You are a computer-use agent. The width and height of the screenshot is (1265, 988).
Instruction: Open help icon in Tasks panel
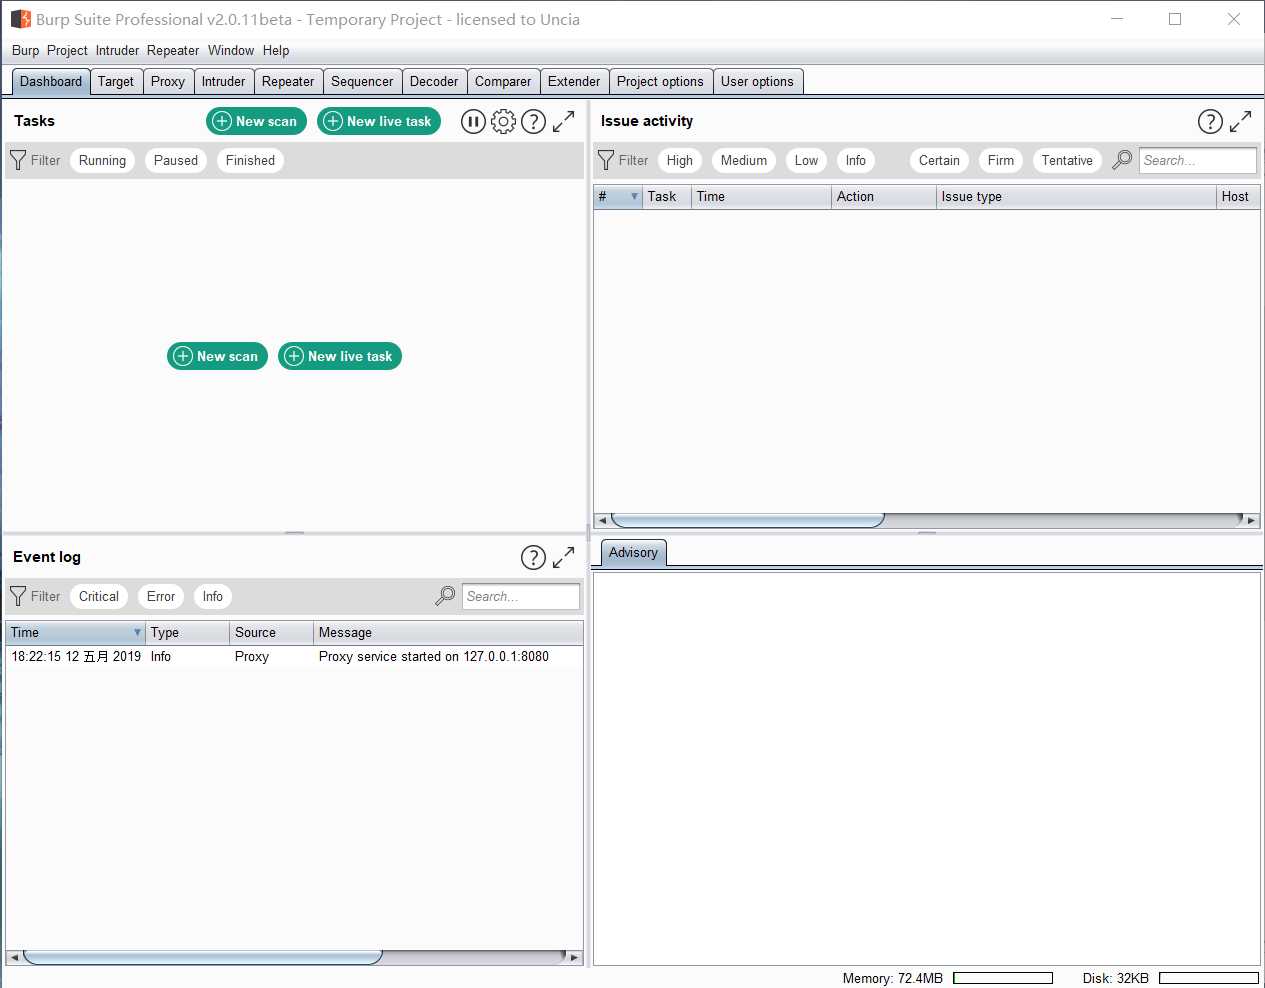[x=534, y=121]
